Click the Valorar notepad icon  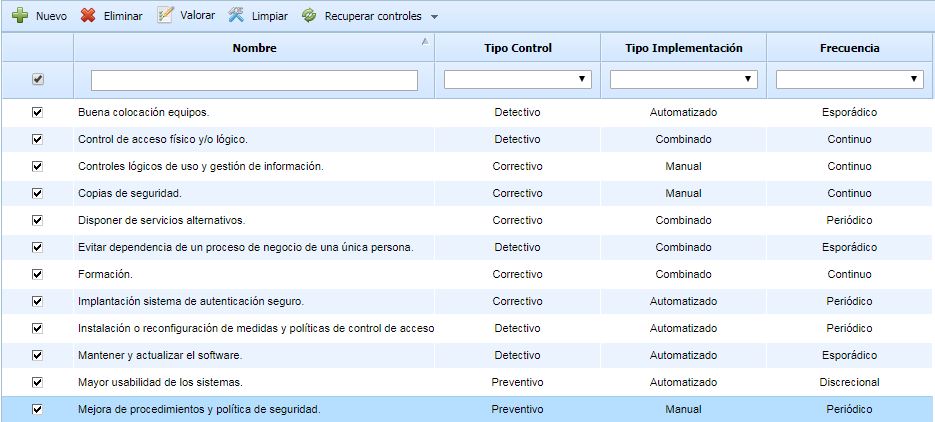pos(165,16)
